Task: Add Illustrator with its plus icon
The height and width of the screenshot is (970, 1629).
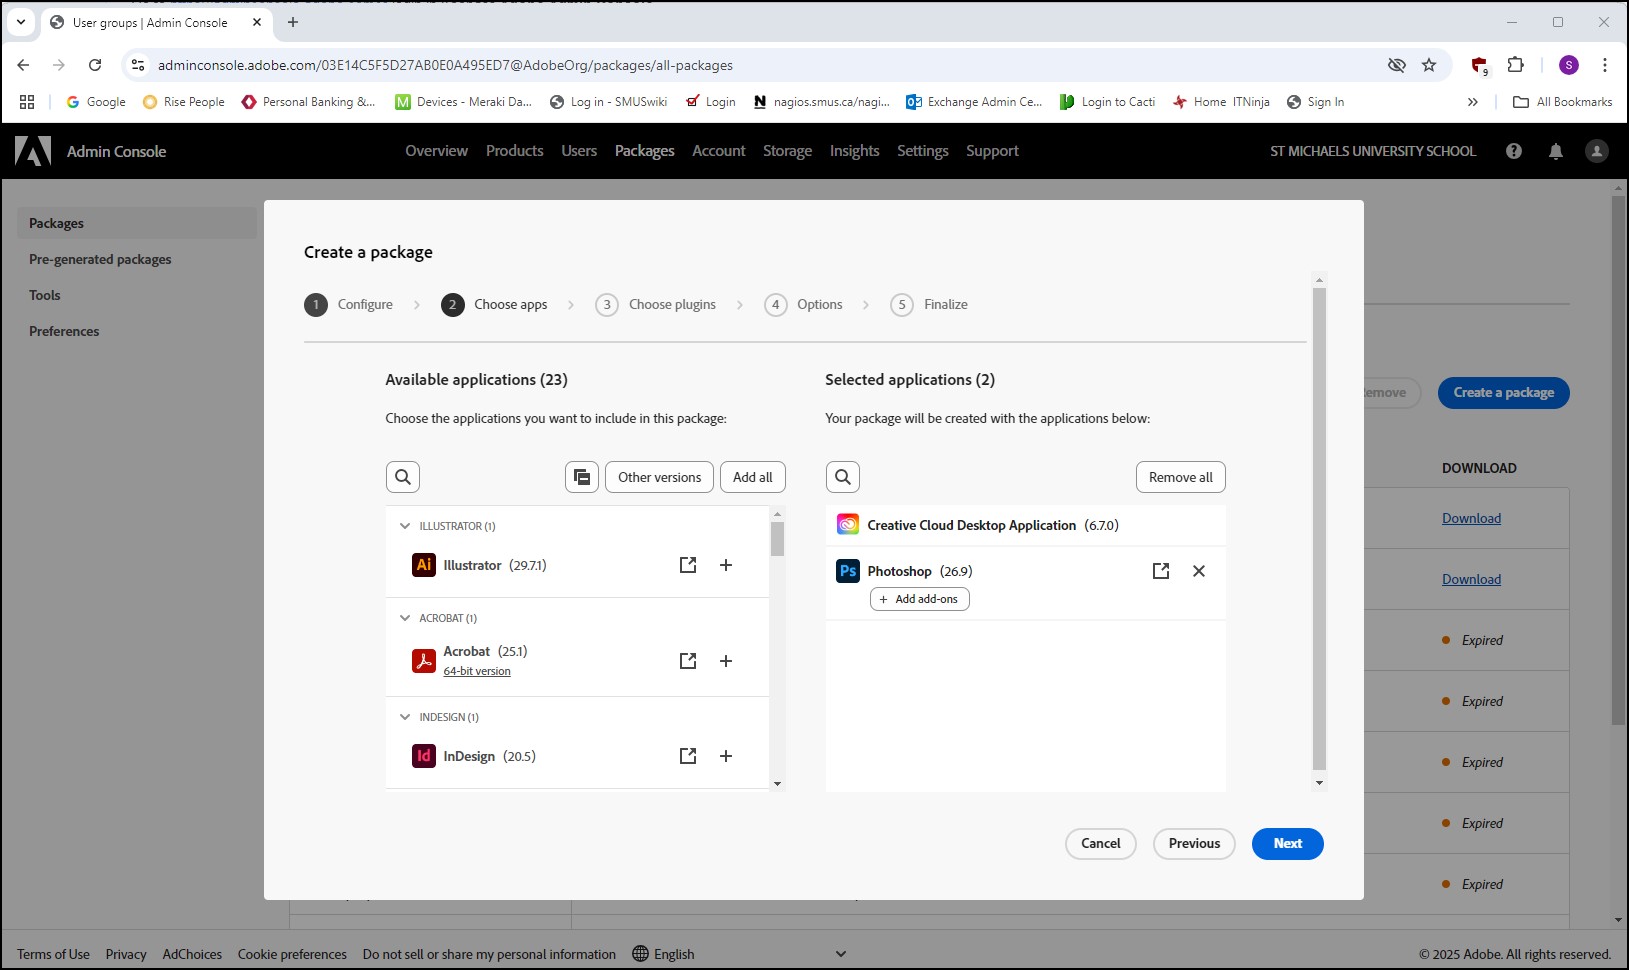Action: coord(726,565)
